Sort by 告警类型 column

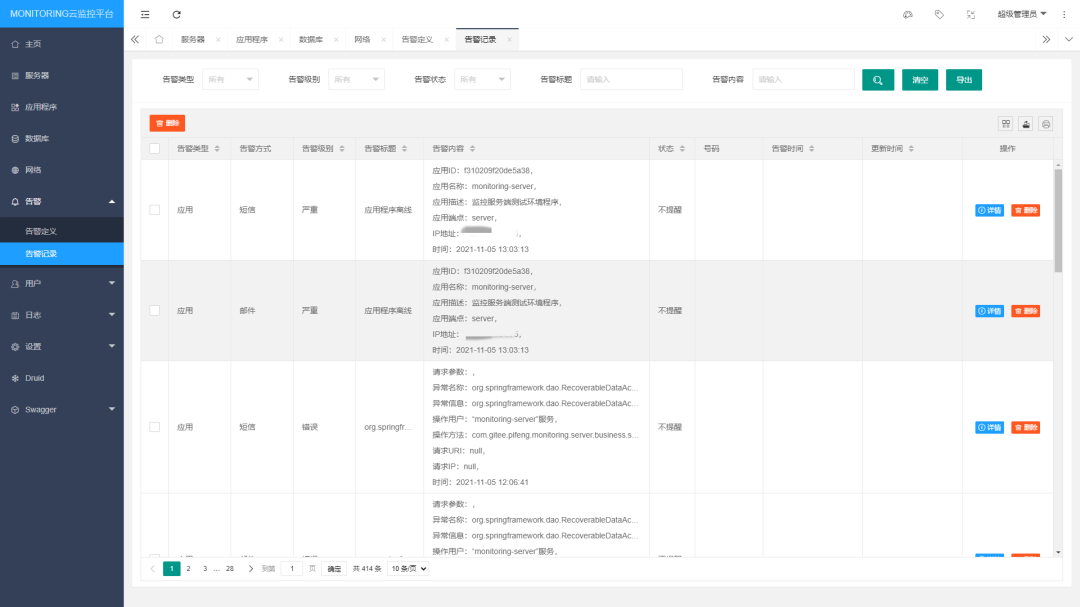(217, 149)
